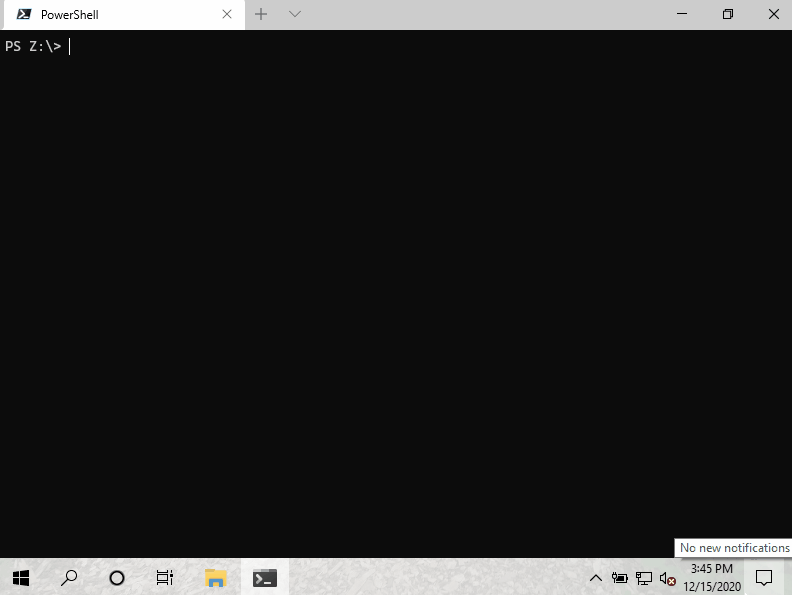Close the PowerShell tab

click(x=227, y=15)
